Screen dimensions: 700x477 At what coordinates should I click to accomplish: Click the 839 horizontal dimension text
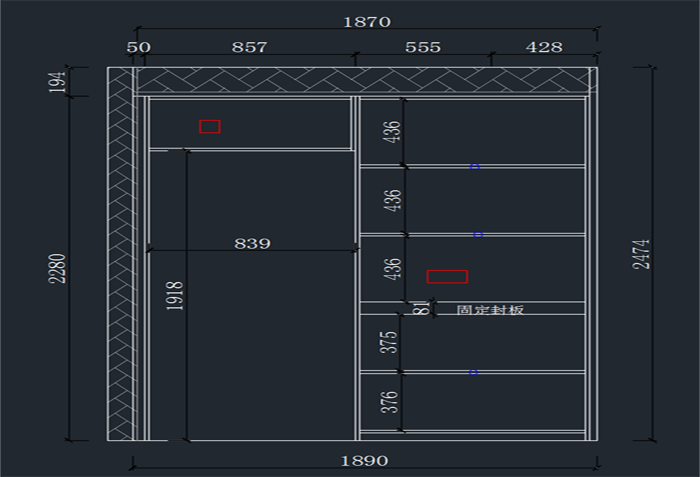tap(252, 243)
